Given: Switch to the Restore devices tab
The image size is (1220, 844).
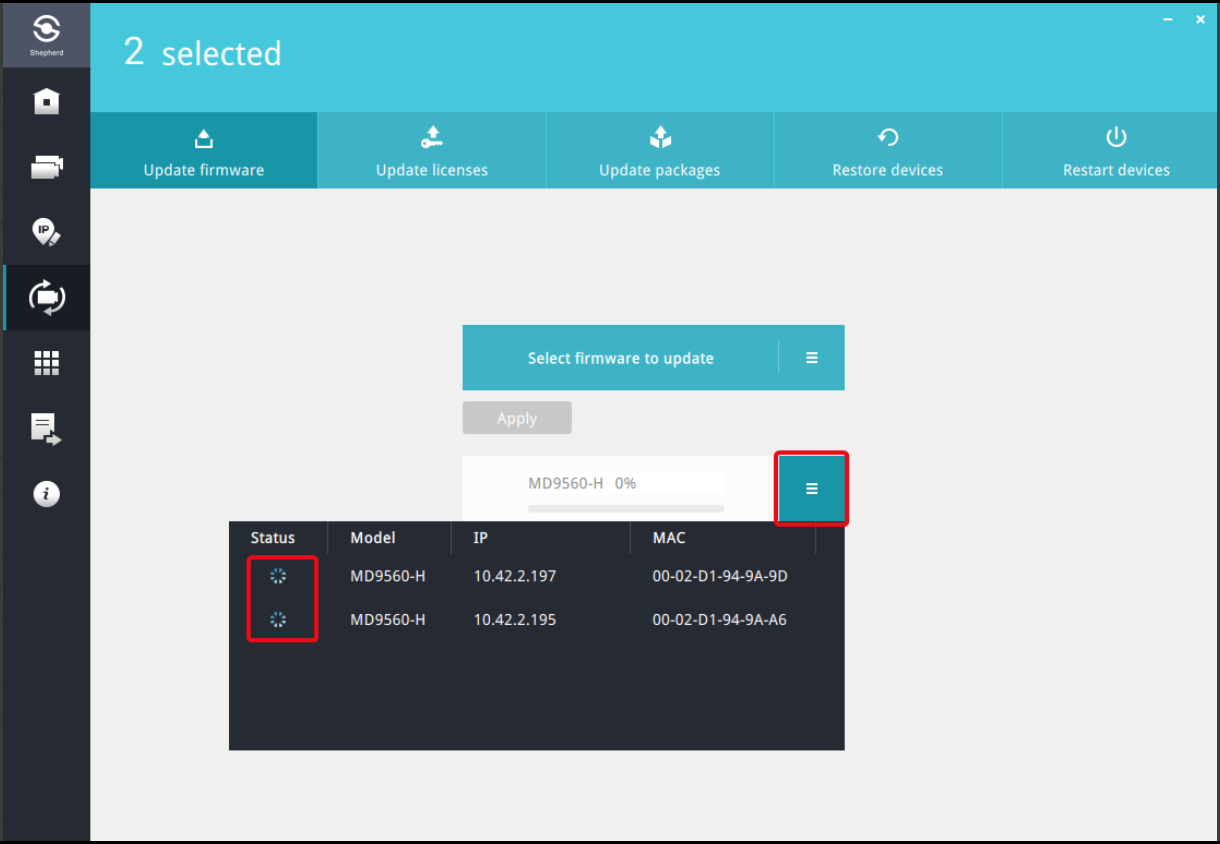Looking at the screenshot, I should 887,150.
